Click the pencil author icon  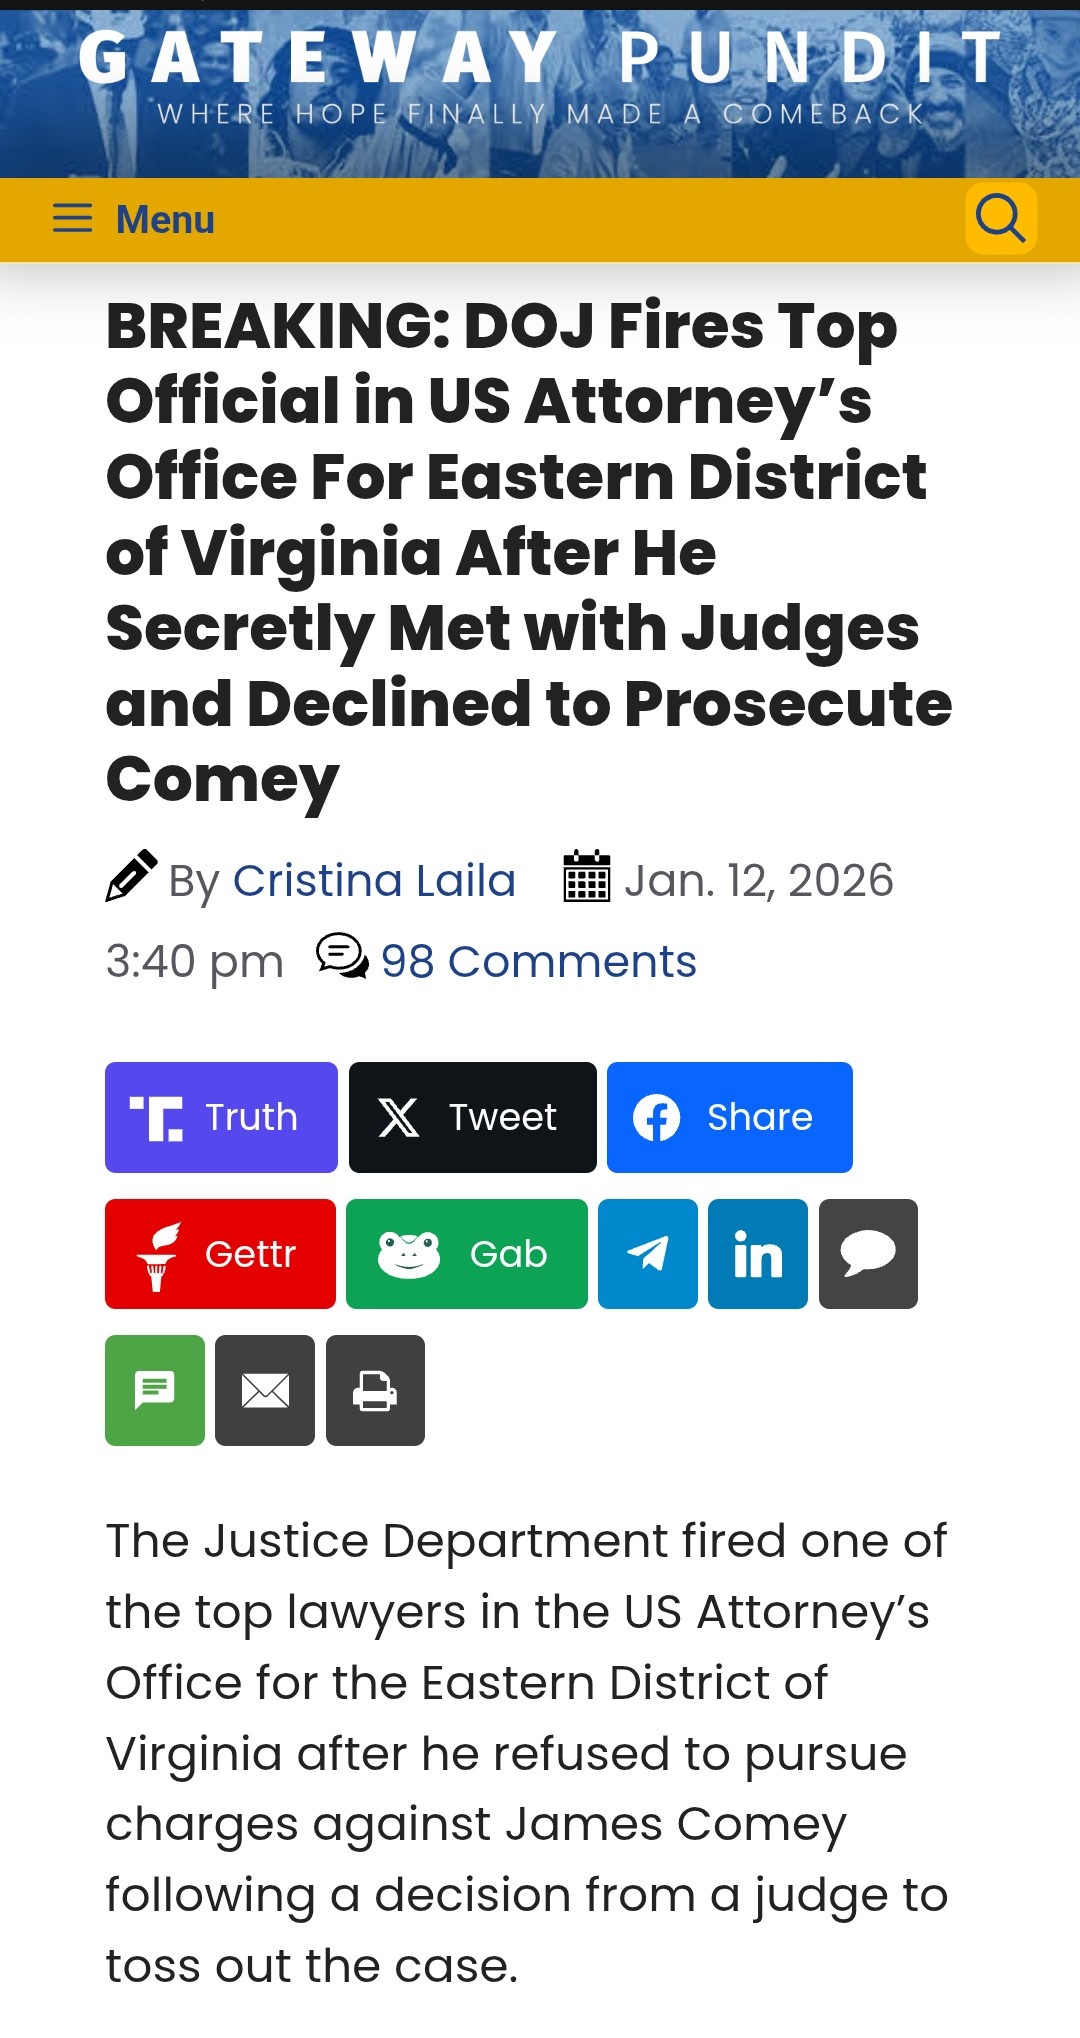click(131, 876)
